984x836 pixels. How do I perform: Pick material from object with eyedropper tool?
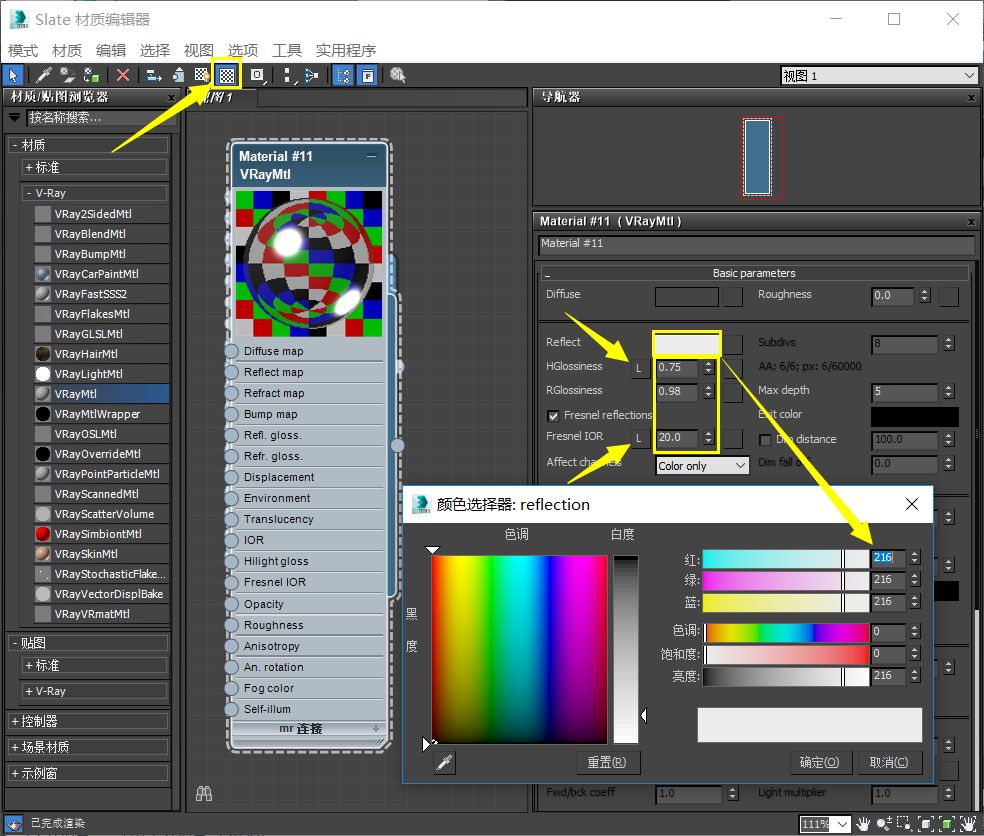coord(43,76)
